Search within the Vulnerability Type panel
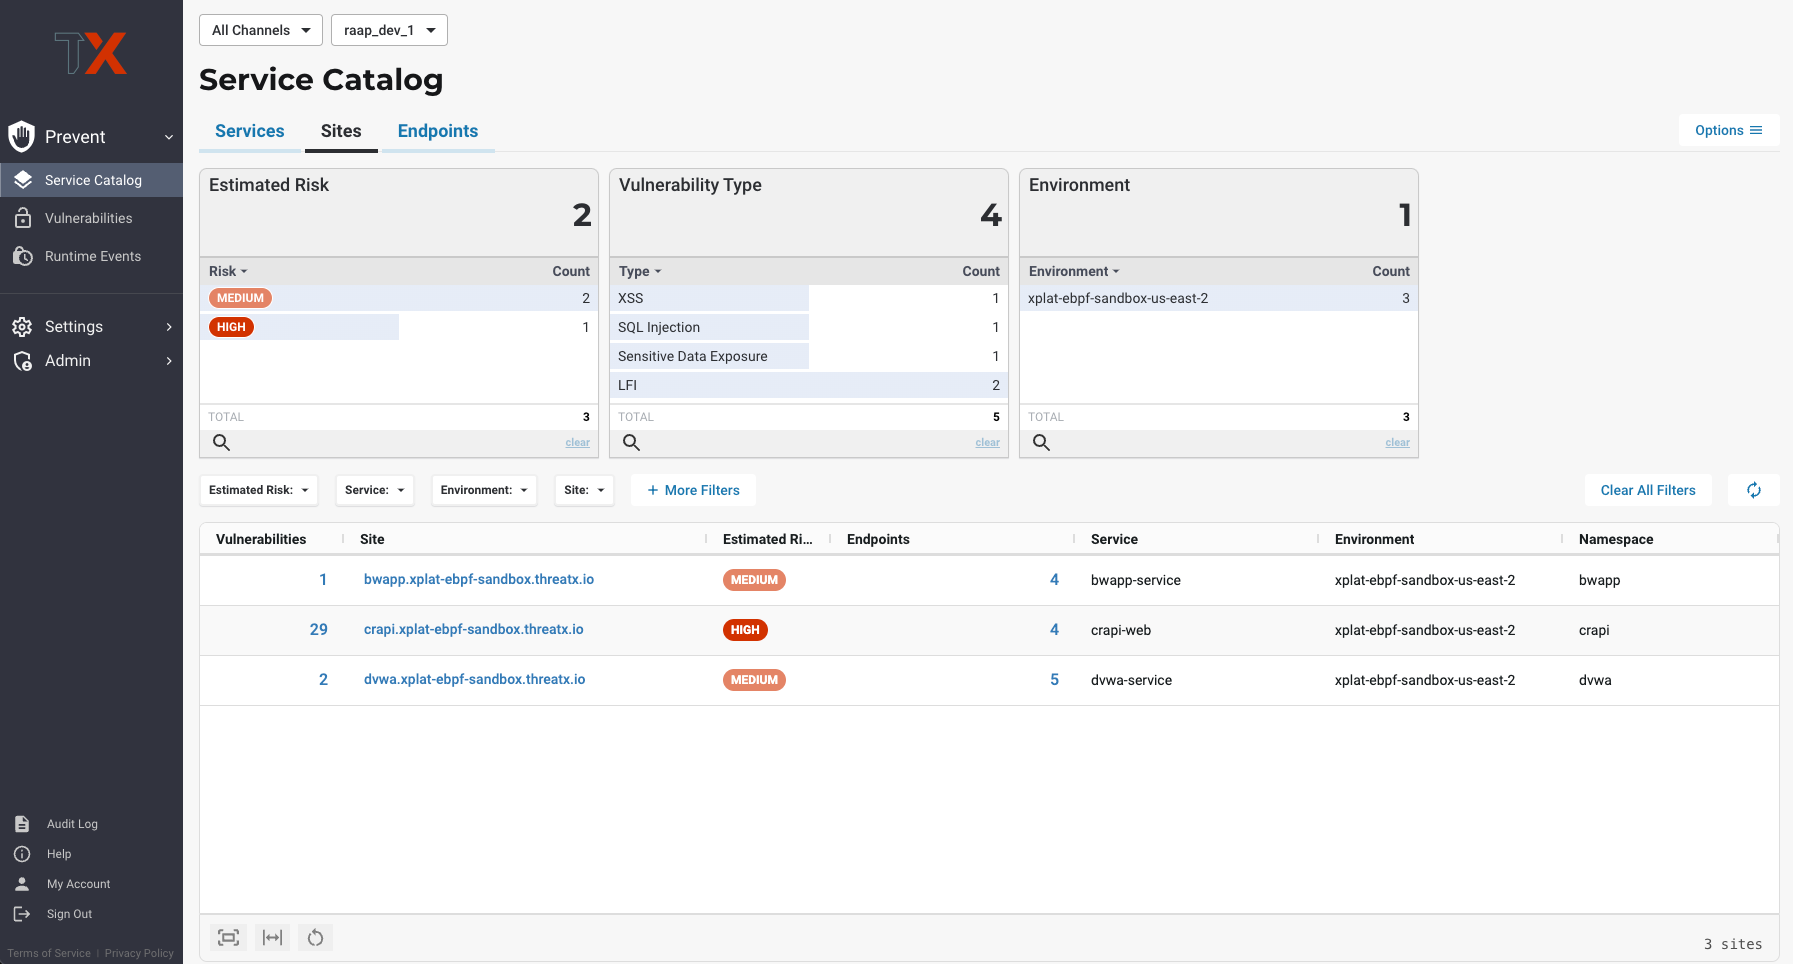This screenshot has width=1793, height=964. 632,442
